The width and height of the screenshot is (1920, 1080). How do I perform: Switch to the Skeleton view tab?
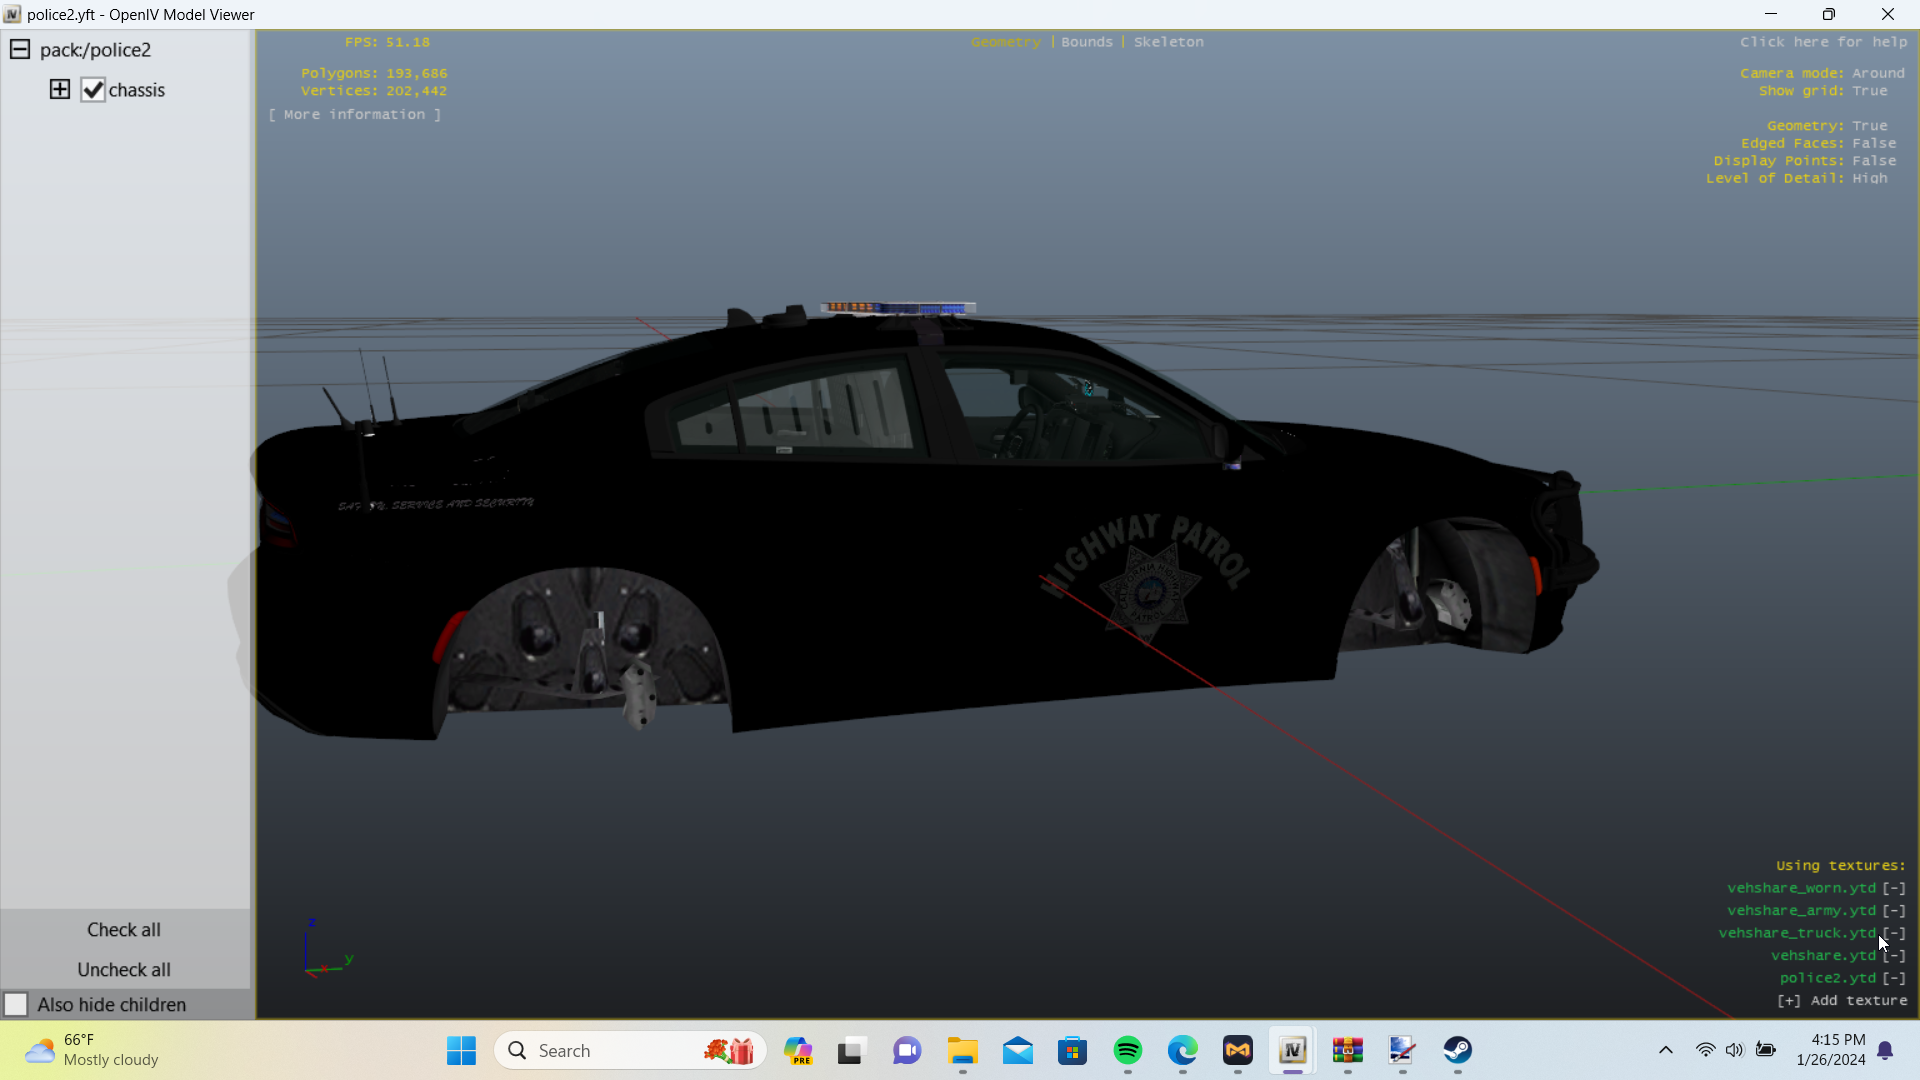click(1168, 42)
